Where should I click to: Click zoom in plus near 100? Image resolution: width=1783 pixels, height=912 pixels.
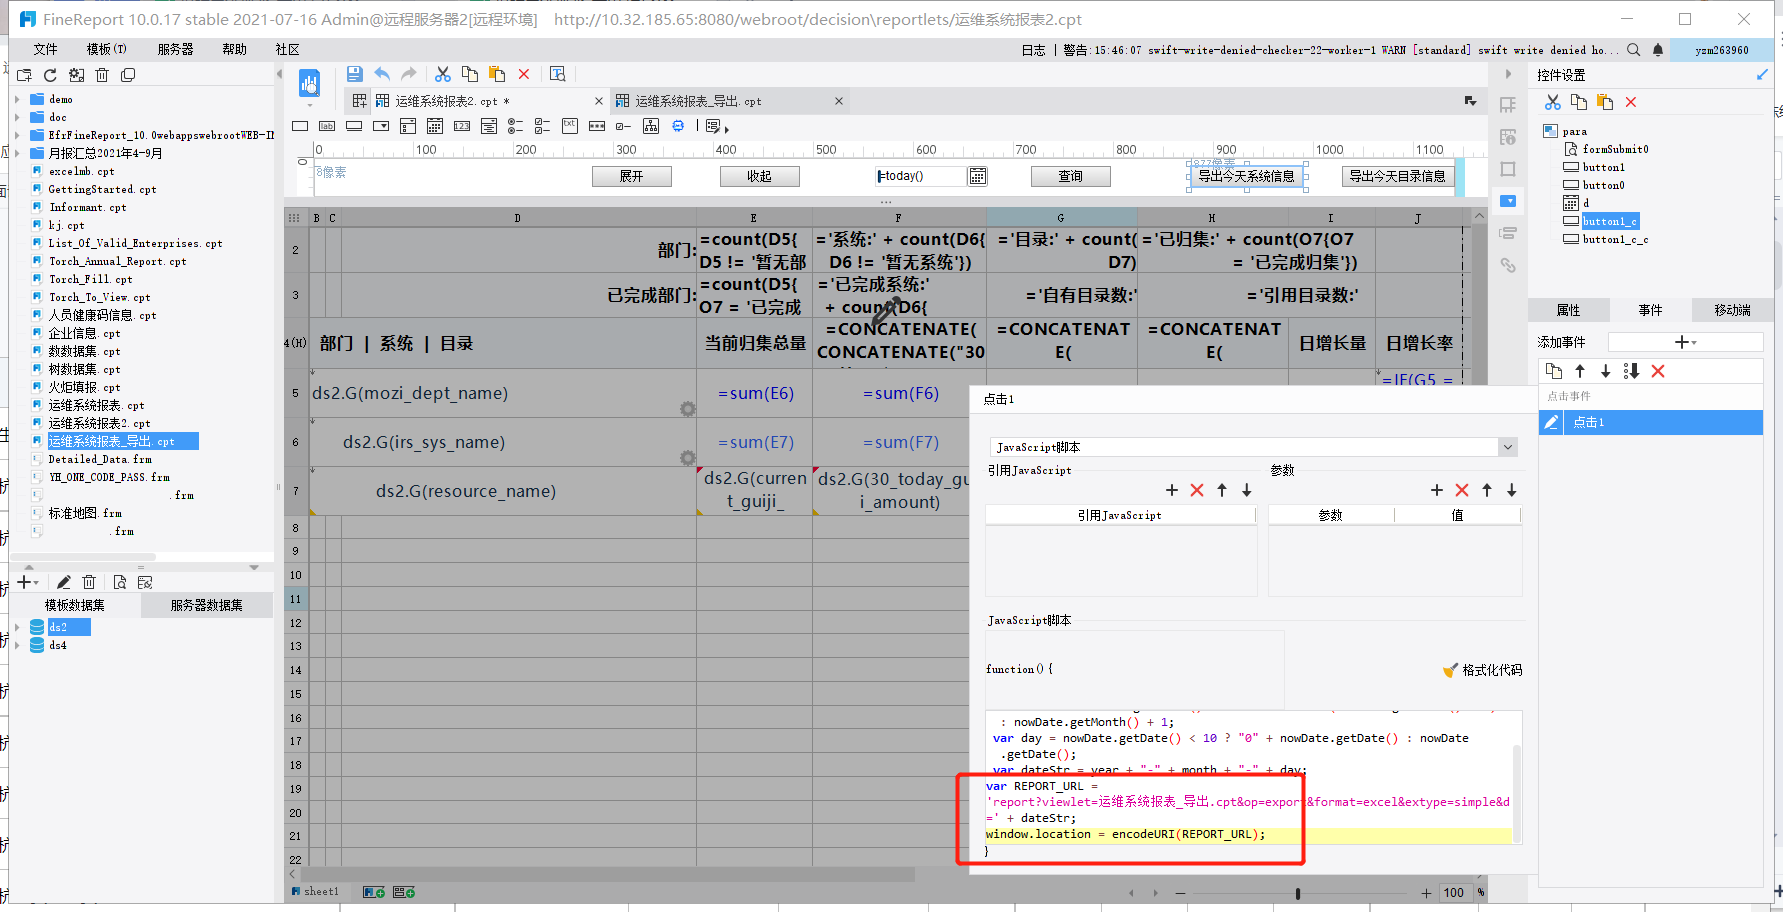pyautogui.click(x=1427, y=893)
